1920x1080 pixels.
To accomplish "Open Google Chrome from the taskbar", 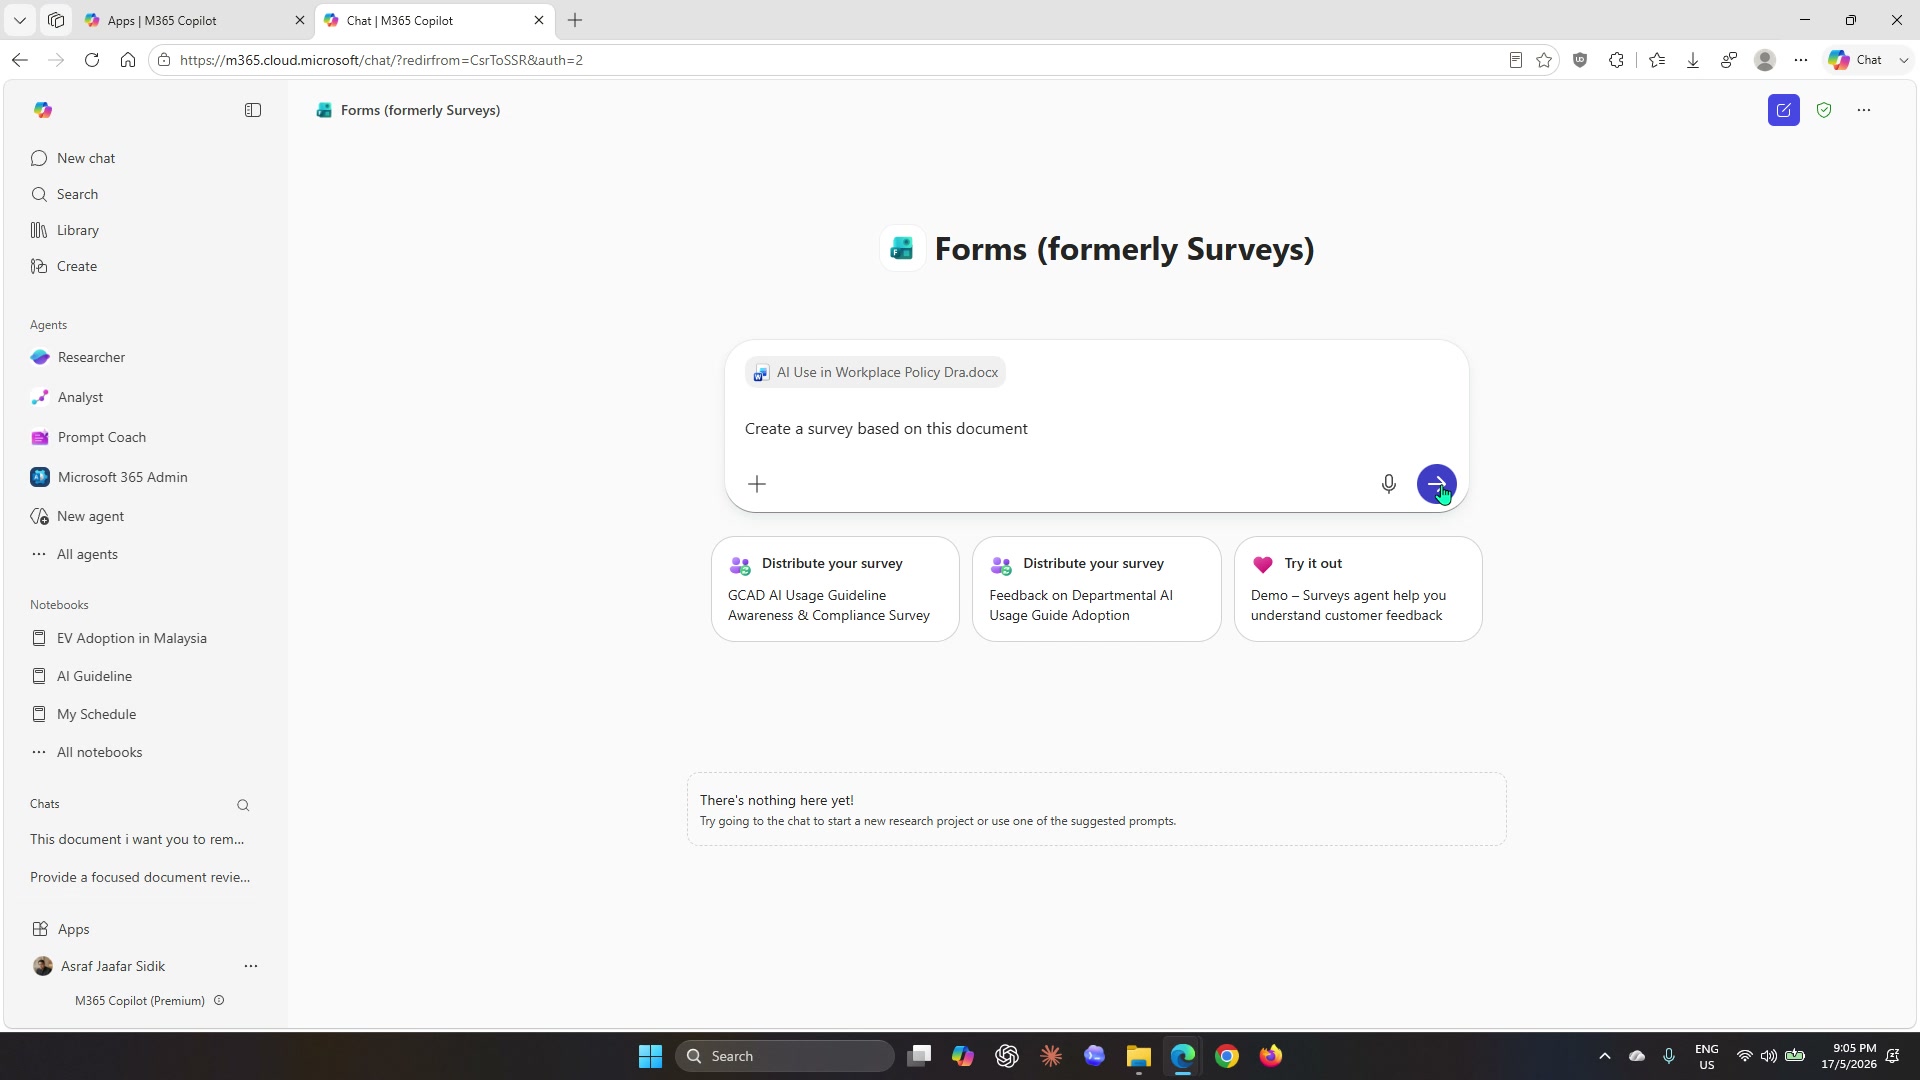I will point(1227,1056).
